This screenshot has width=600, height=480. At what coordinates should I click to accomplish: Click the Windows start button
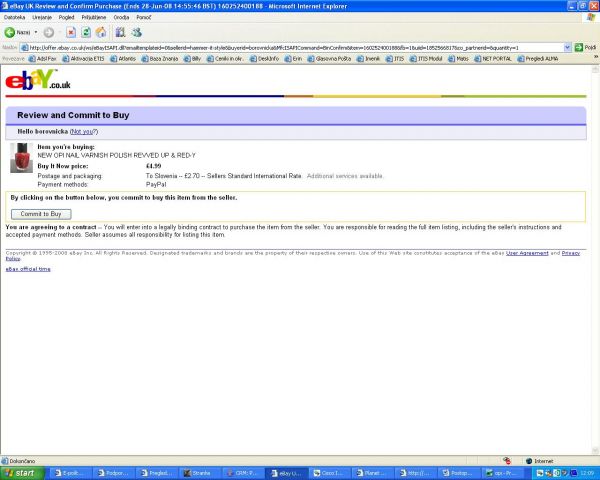click(x=22, y=473)
